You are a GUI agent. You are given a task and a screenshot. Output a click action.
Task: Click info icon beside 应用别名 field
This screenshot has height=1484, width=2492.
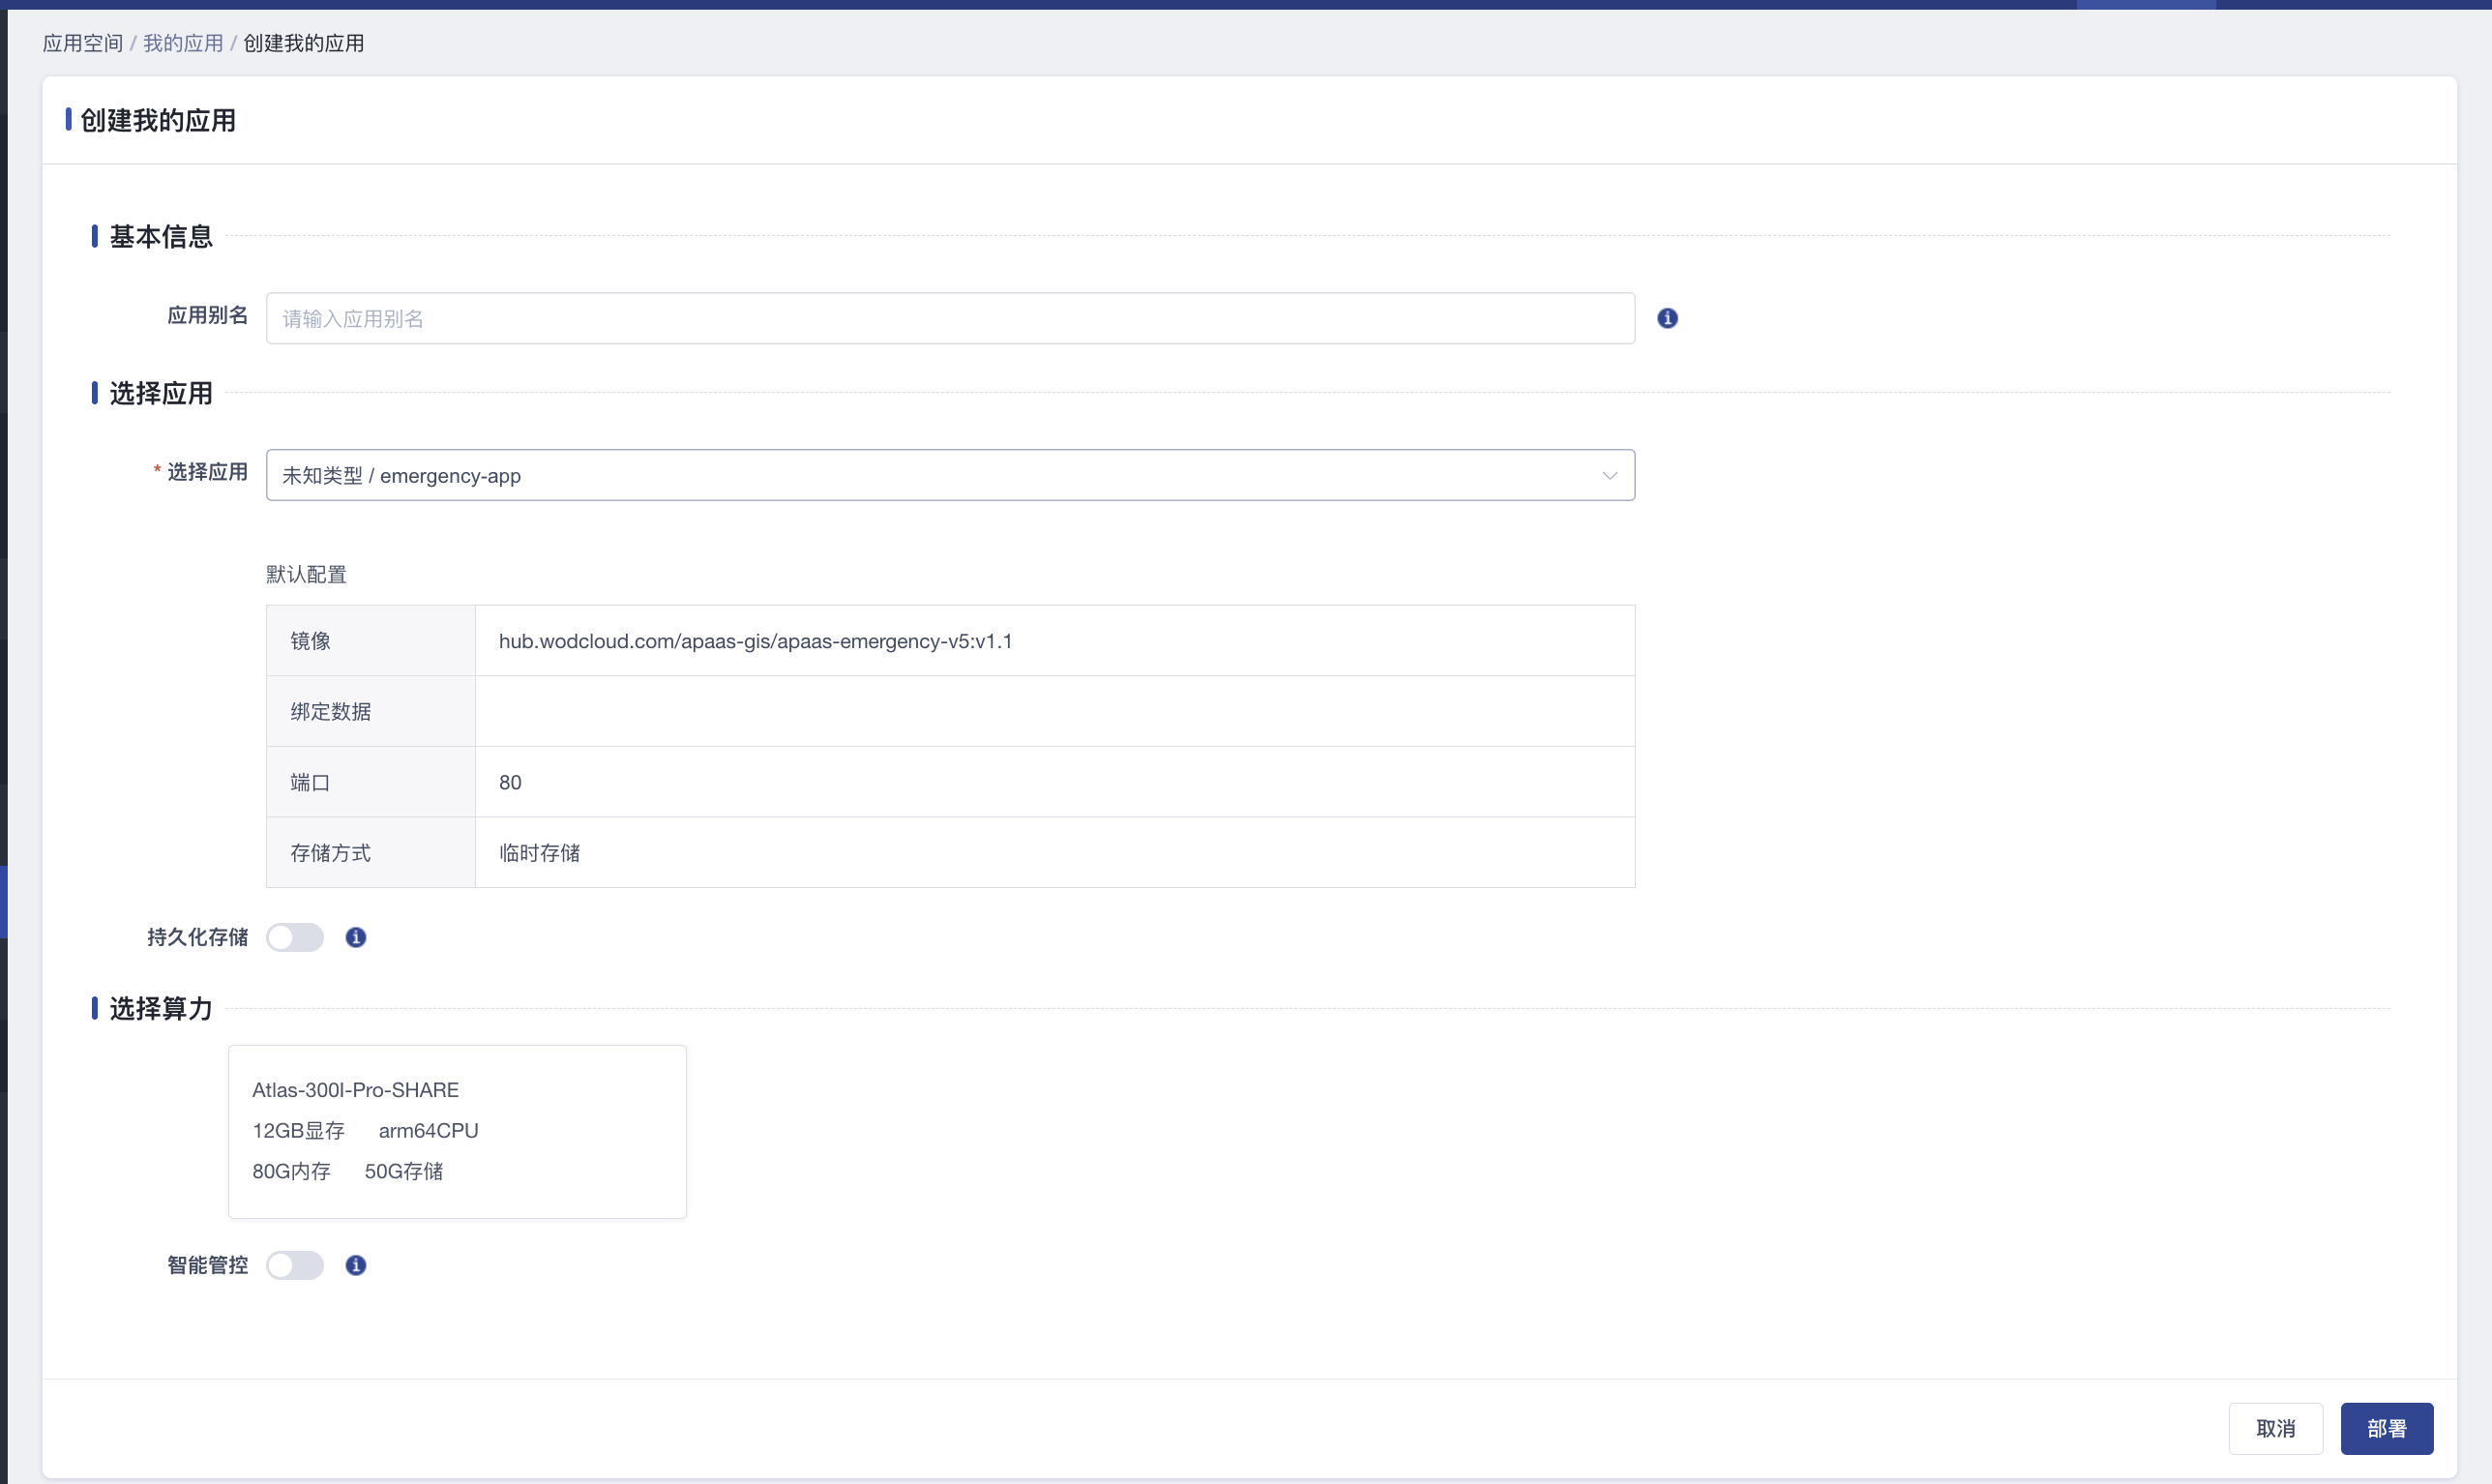coord(1667,318)
